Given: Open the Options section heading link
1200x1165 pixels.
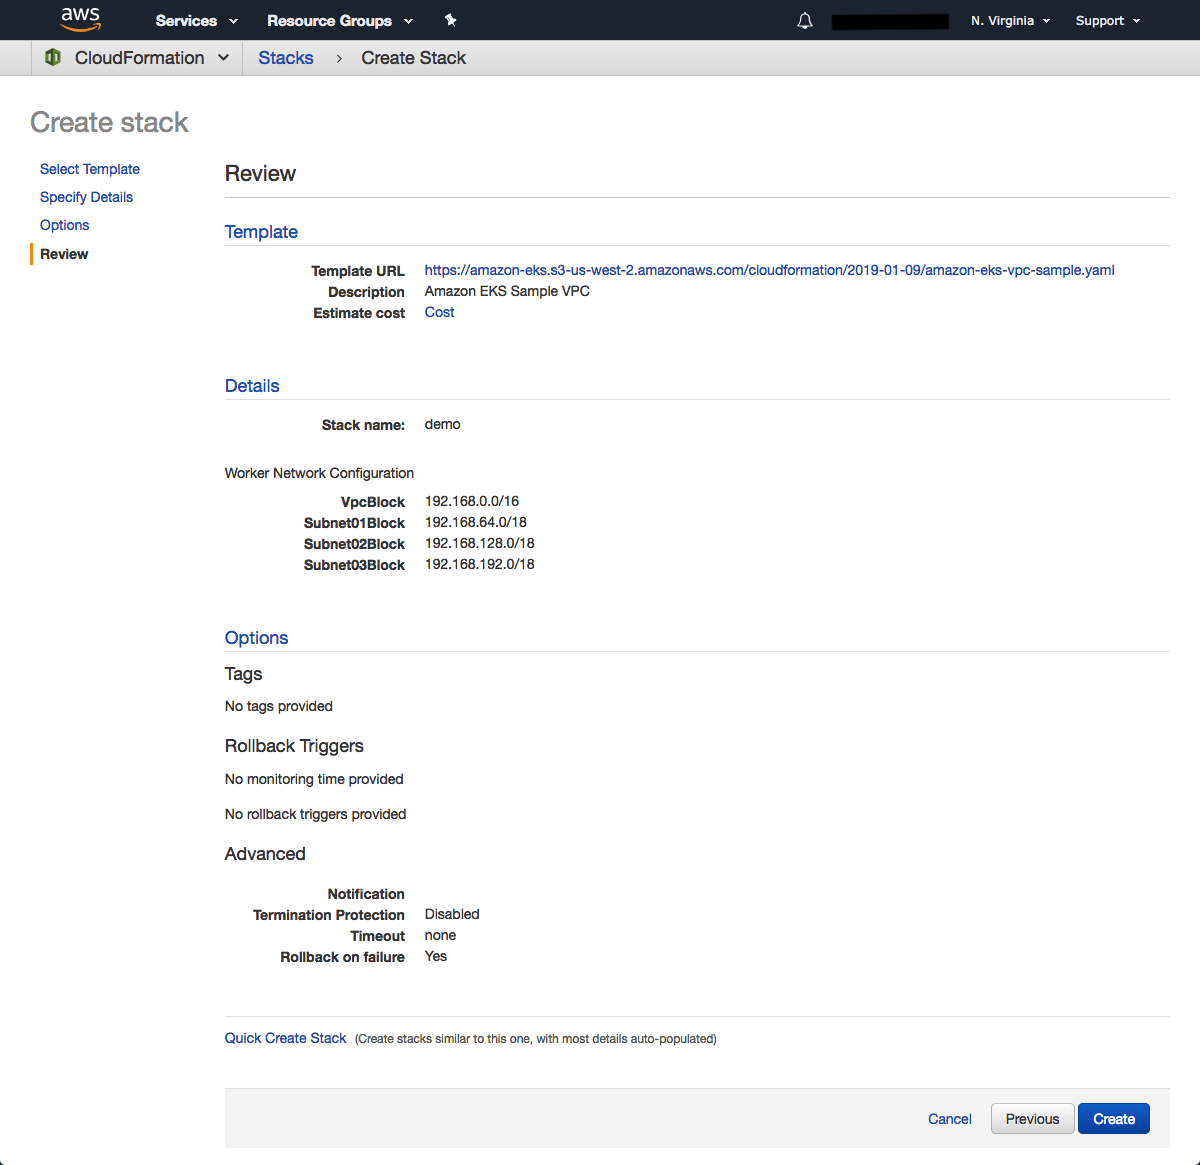Looking at the screenshot, I should point(256,637).
